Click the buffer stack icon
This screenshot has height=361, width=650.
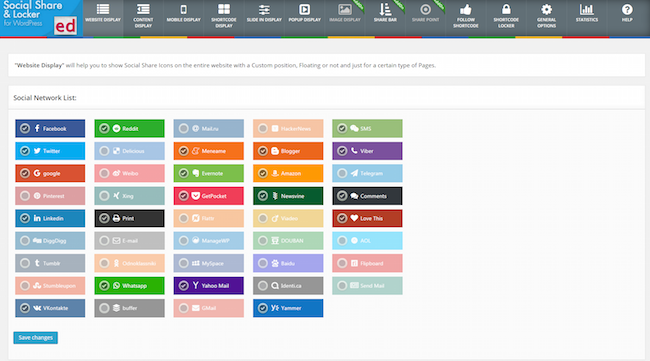[116, 308]
